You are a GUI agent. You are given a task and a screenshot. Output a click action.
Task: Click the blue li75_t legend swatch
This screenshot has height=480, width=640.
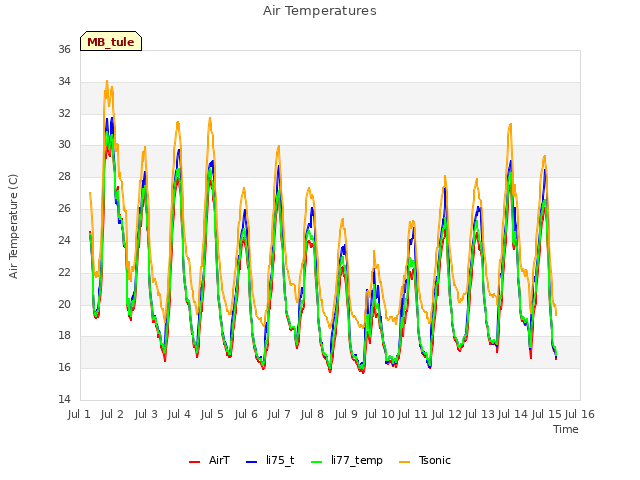tap(251, 461)
